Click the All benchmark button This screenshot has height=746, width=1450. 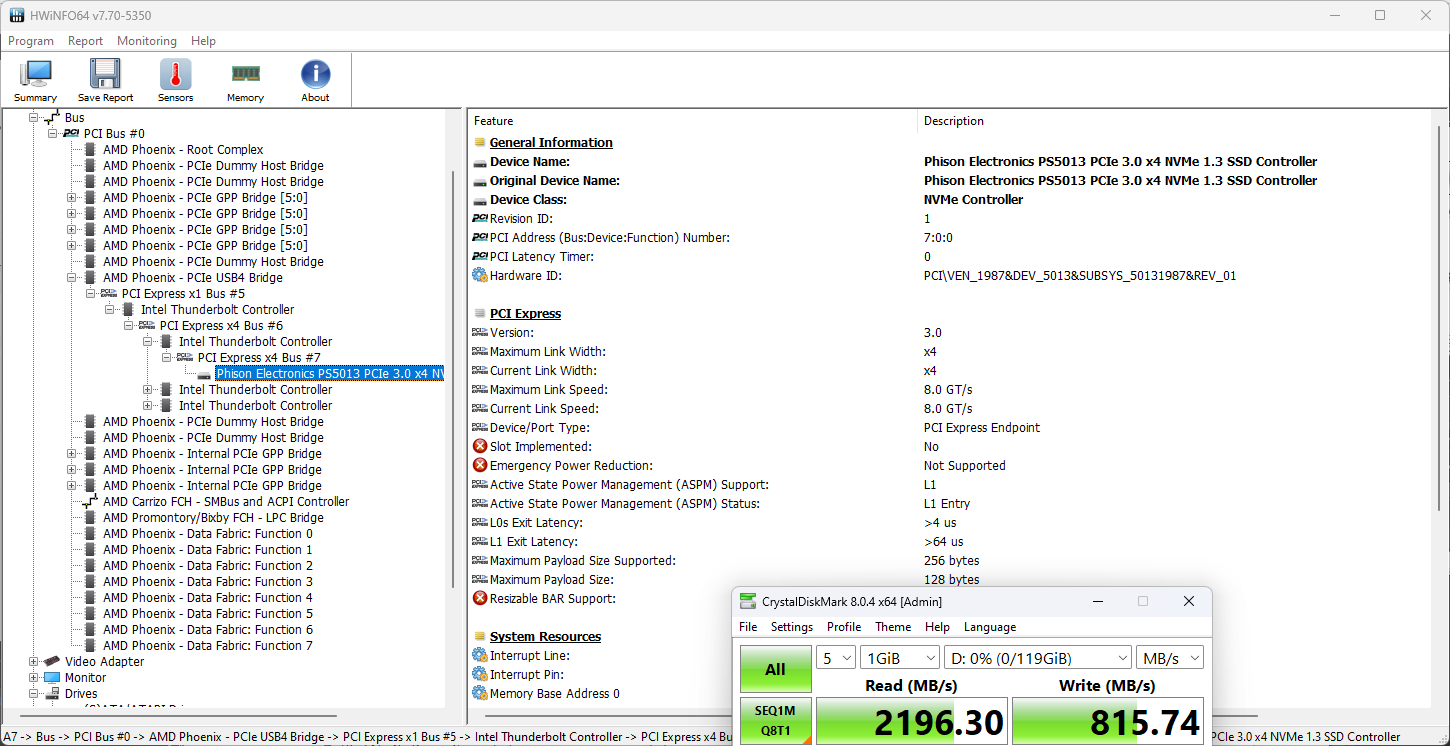(775, 669)
